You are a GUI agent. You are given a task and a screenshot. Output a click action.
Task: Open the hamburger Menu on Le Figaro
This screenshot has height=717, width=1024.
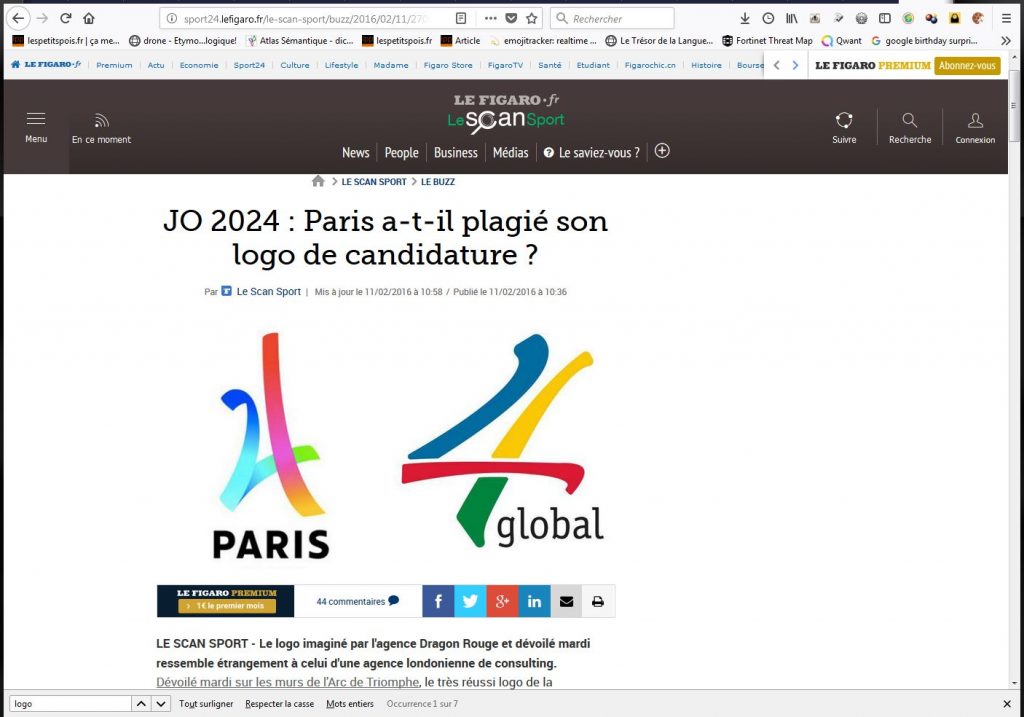[36, 119]
